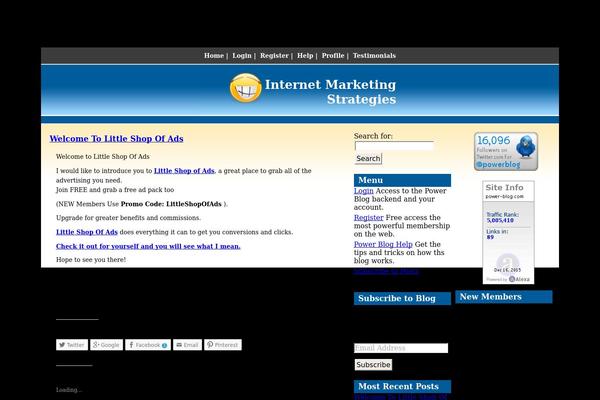Share the post via Google button
This screenshot has height=400, width=600.
(x=106, y=345)
